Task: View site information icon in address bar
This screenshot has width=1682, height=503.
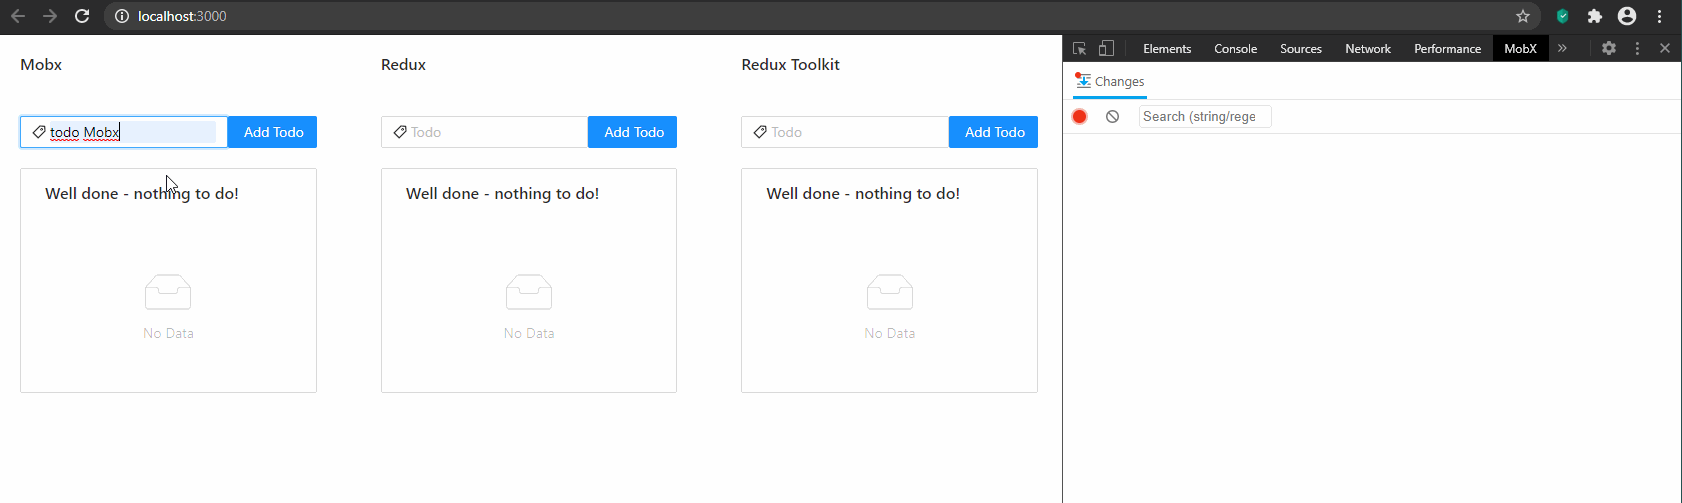Action: point(122,16)
